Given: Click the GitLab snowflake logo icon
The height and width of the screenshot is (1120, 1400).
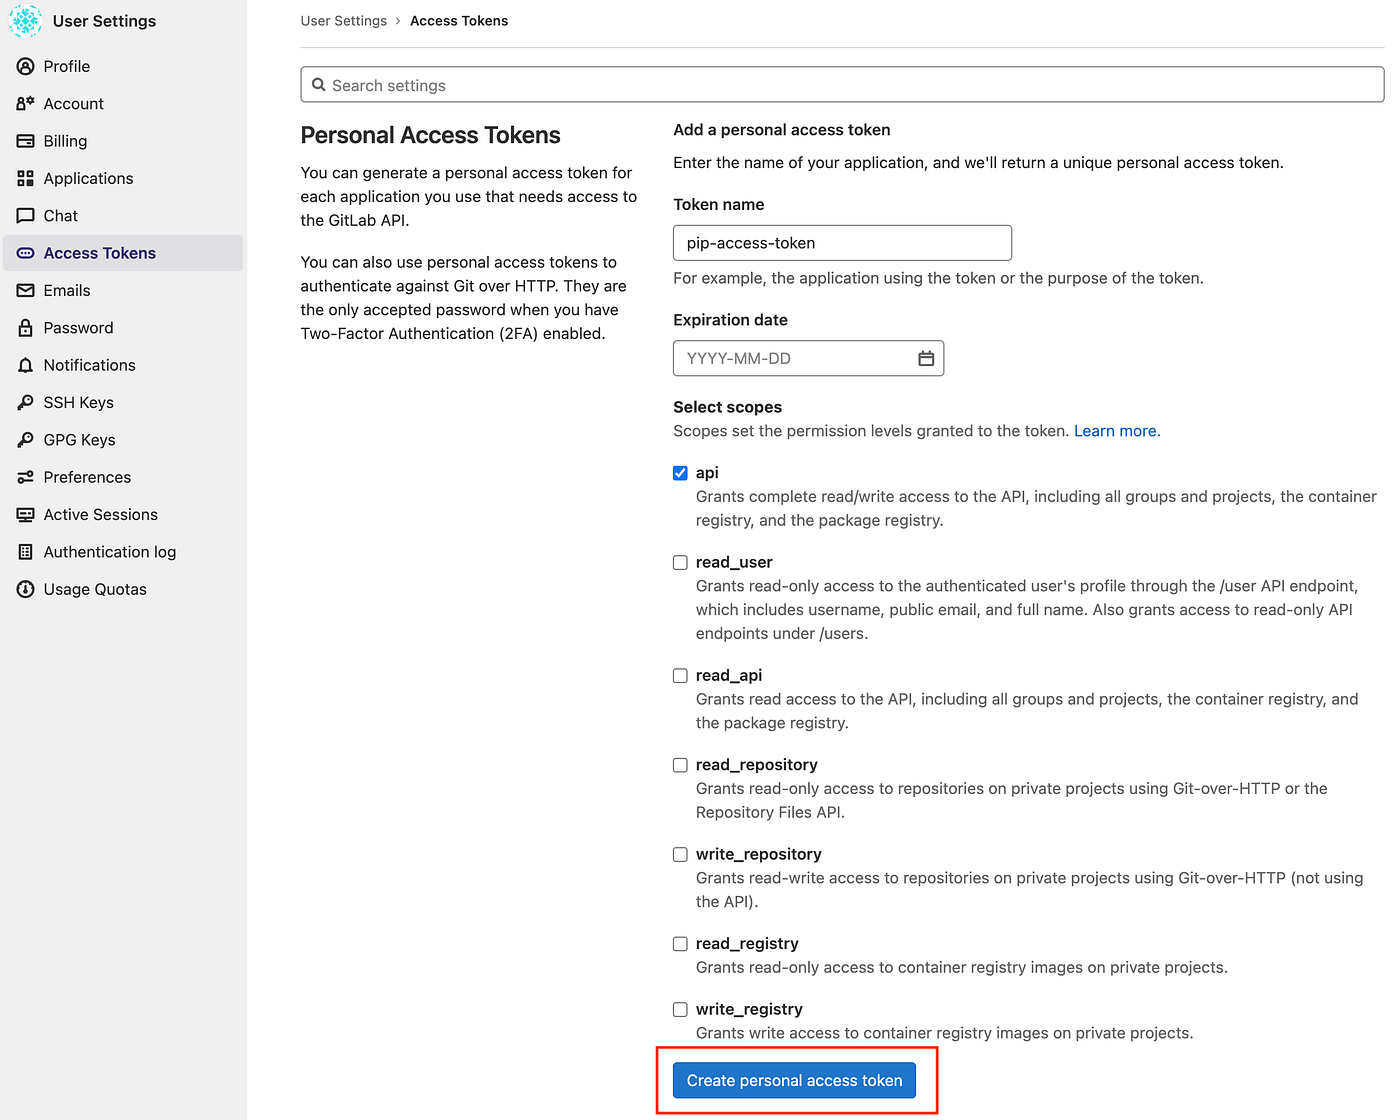Looking at the screenshot, I should [x=25, y=21].
